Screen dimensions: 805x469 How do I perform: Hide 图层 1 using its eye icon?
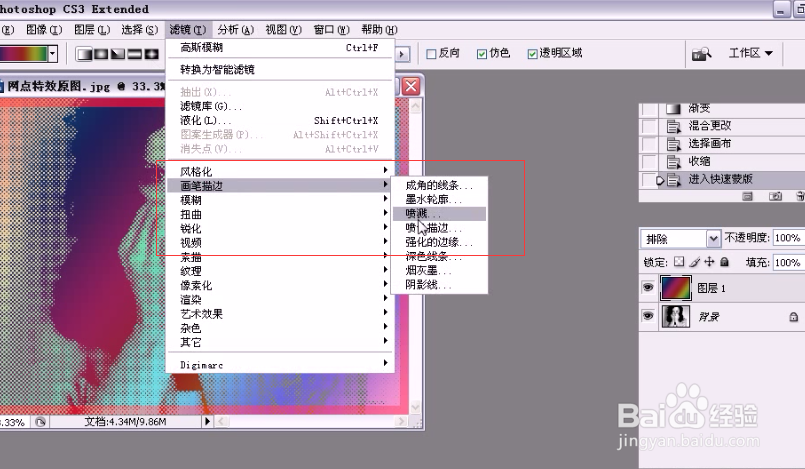[x=648, y=287]
